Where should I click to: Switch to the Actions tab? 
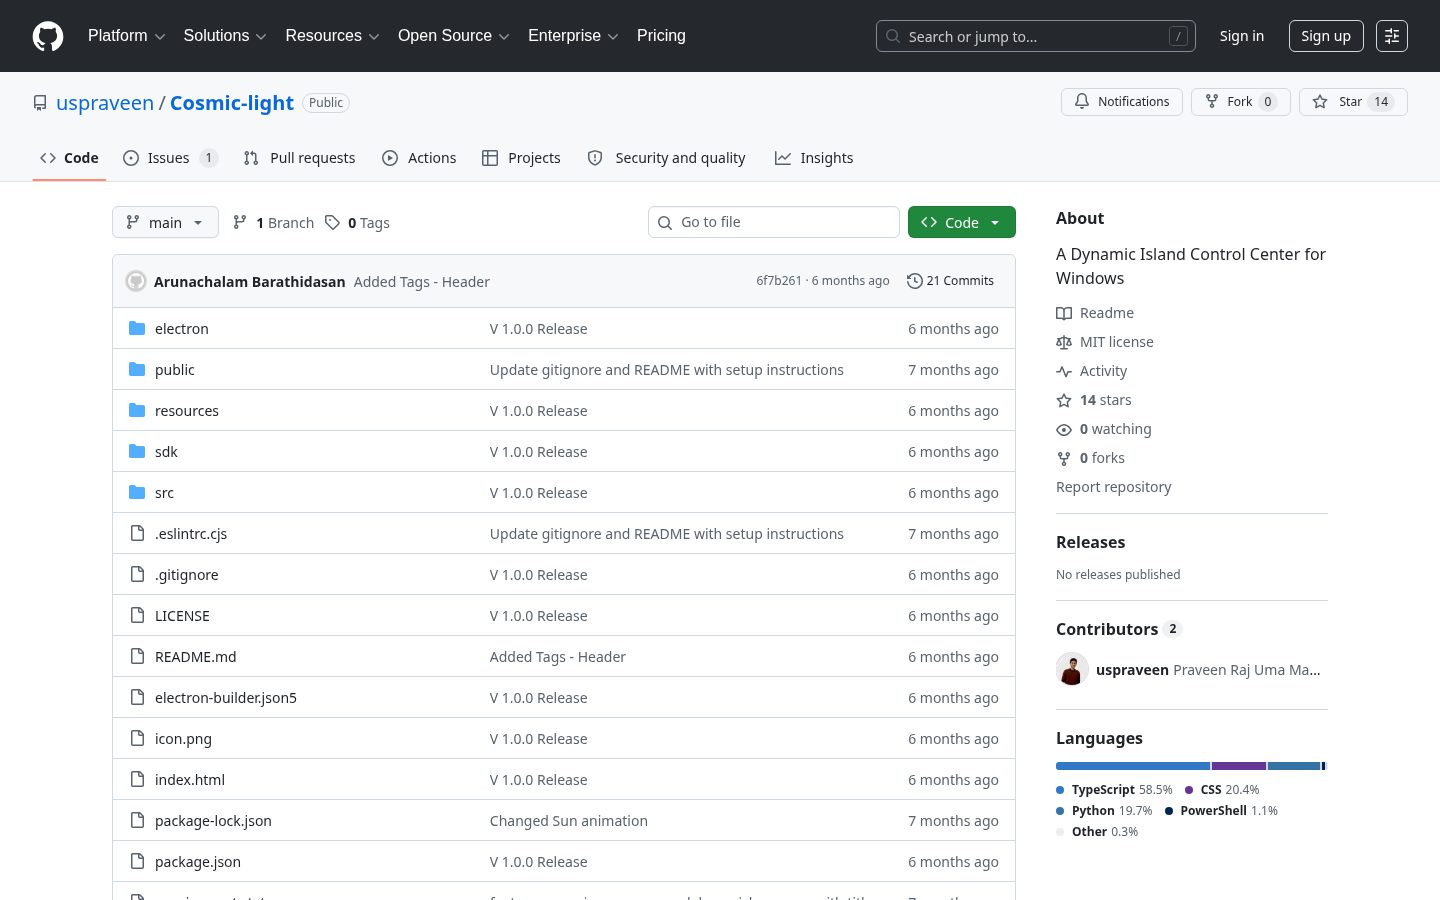pos(419,158)
